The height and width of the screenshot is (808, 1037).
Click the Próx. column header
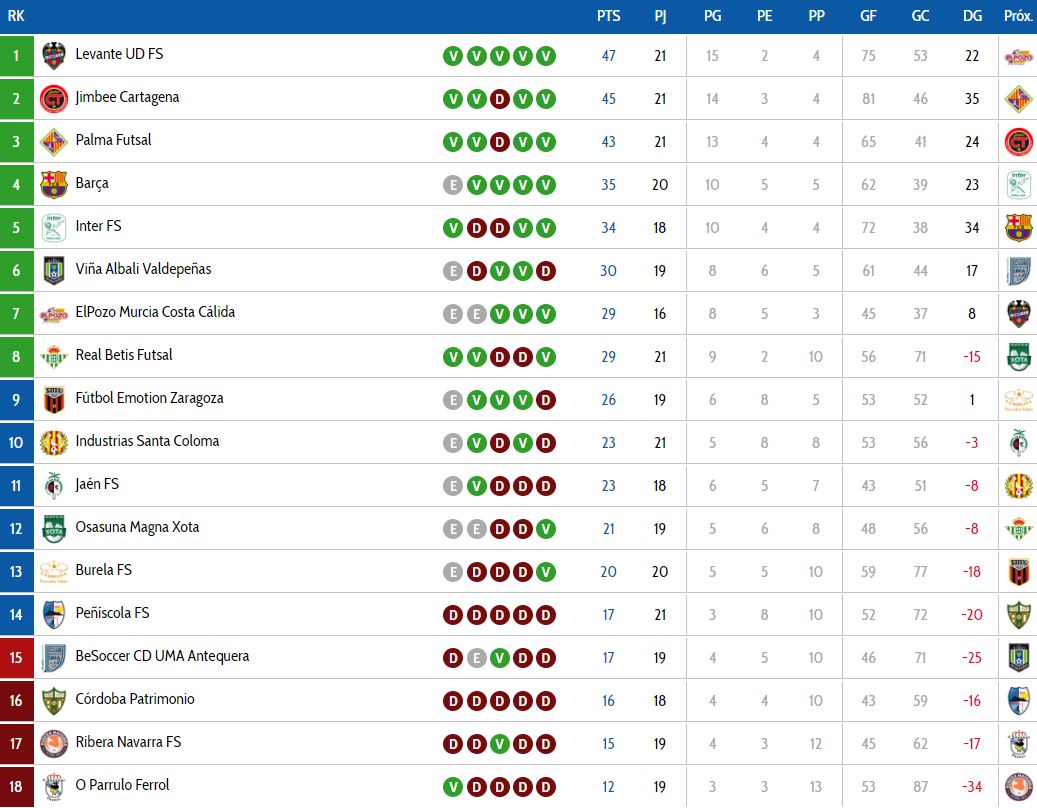1018,16
